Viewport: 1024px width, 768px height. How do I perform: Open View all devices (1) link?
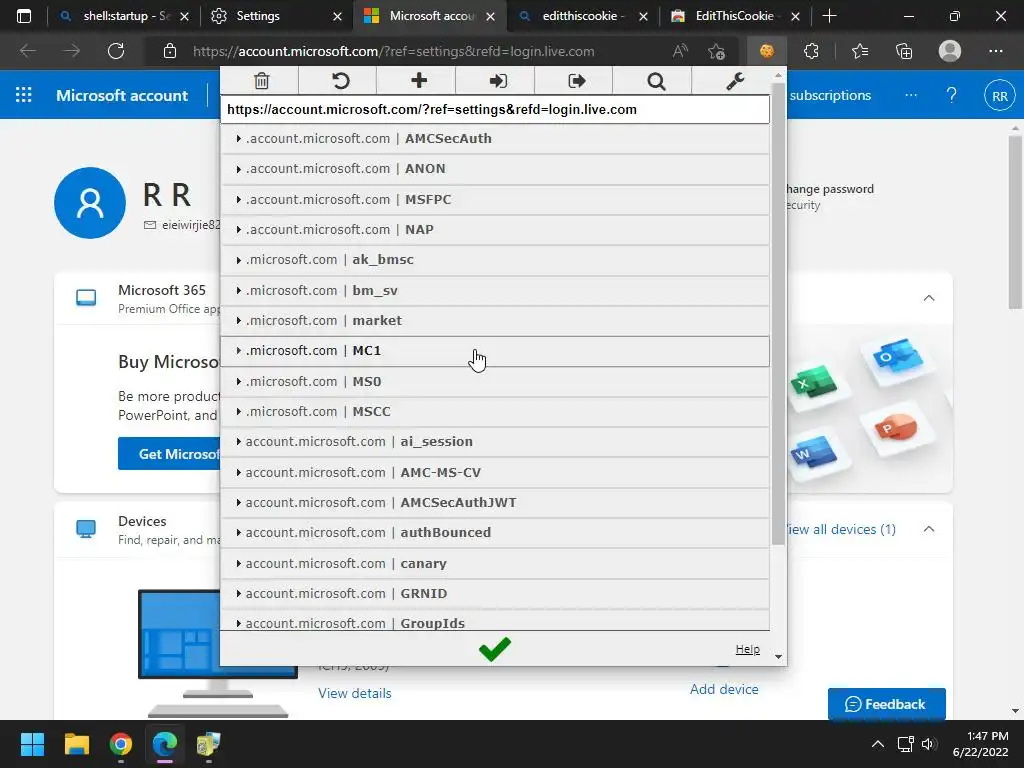point(841,529)
